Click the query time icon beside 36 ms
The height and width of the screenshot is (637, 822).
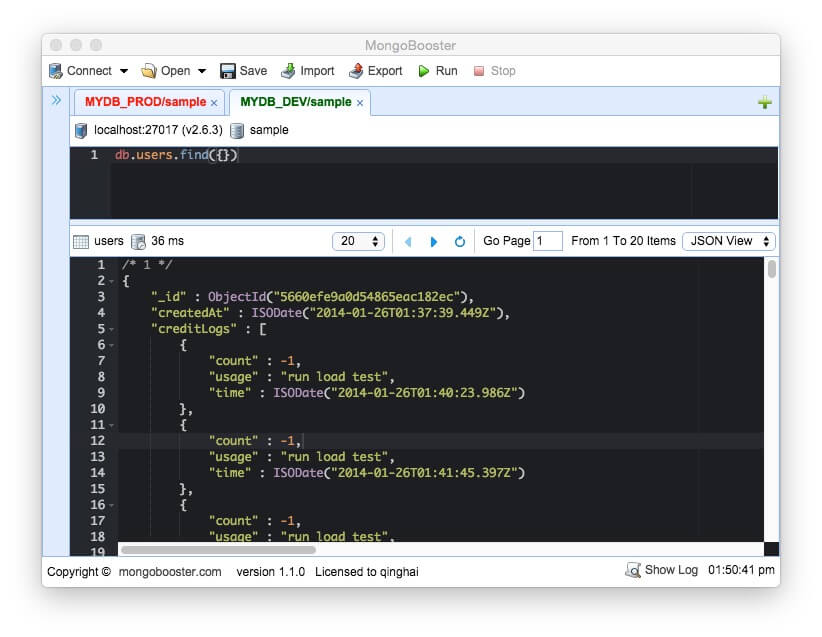138,242
